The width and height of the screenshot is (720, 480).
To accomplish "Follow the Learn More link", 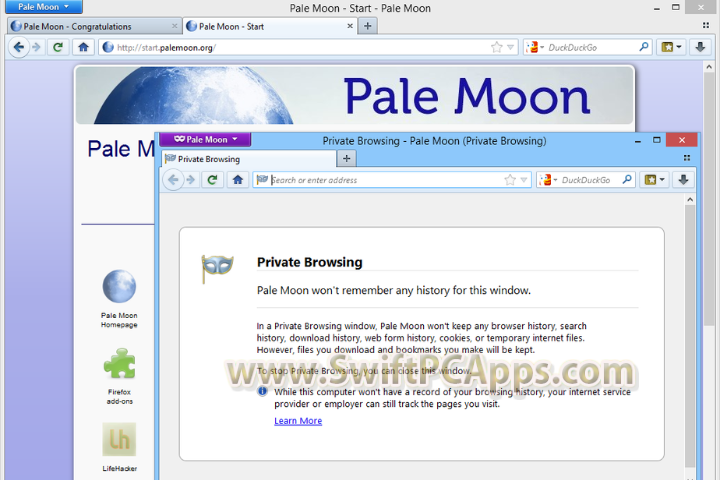I will click(298, 421).
